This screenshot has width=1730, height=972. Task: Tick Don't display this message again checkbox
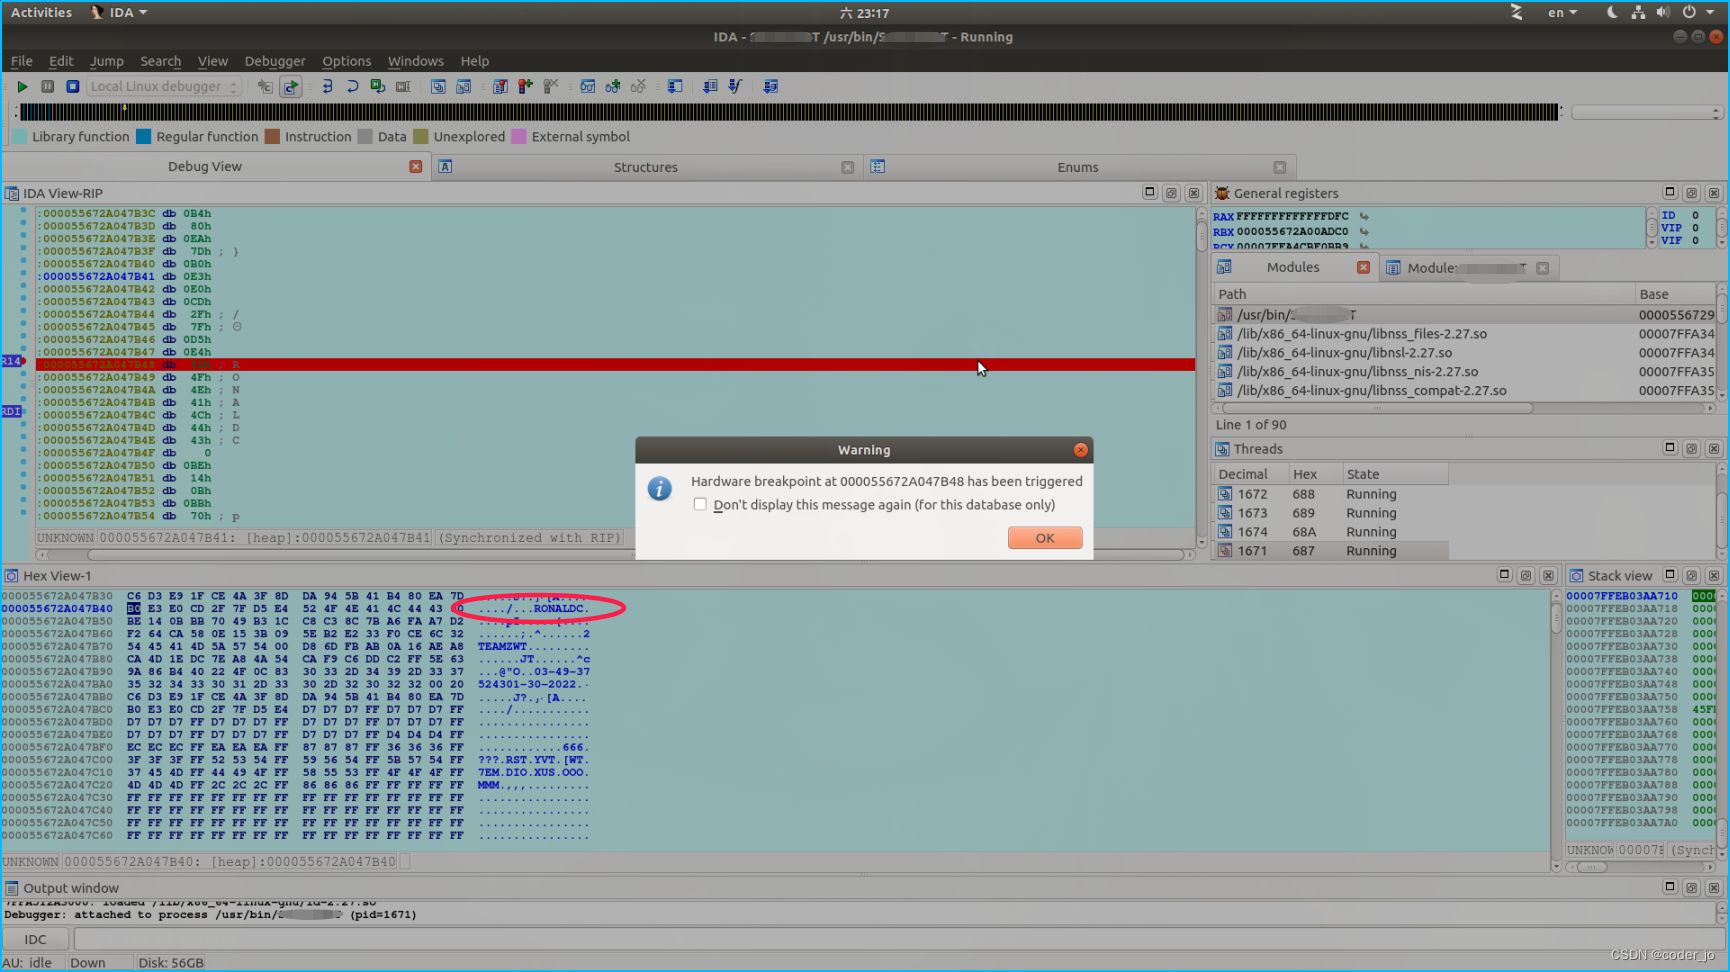[700, 505]
